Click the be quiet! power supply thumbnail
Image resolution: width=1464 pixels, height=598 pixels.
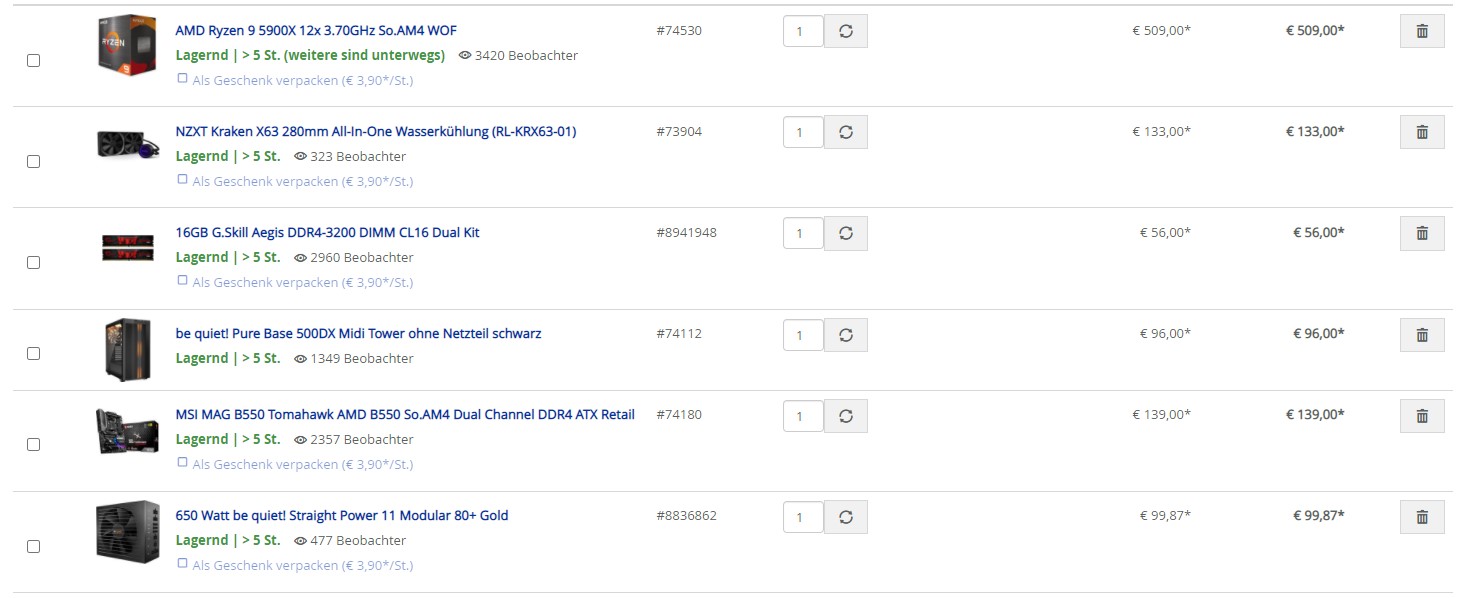(127, 531)
